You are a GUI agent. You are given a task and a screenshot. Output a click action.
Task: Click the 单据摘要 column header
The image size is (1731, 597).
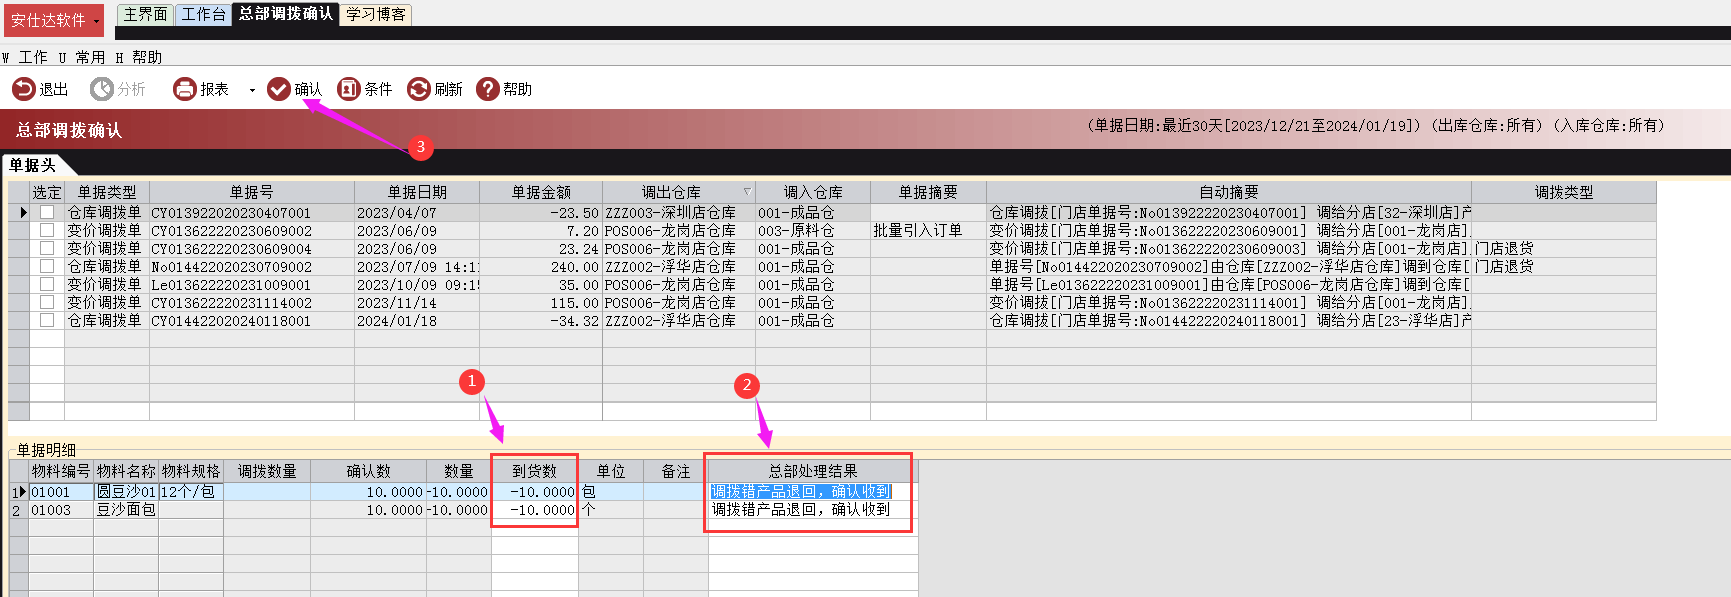point(928,192)
